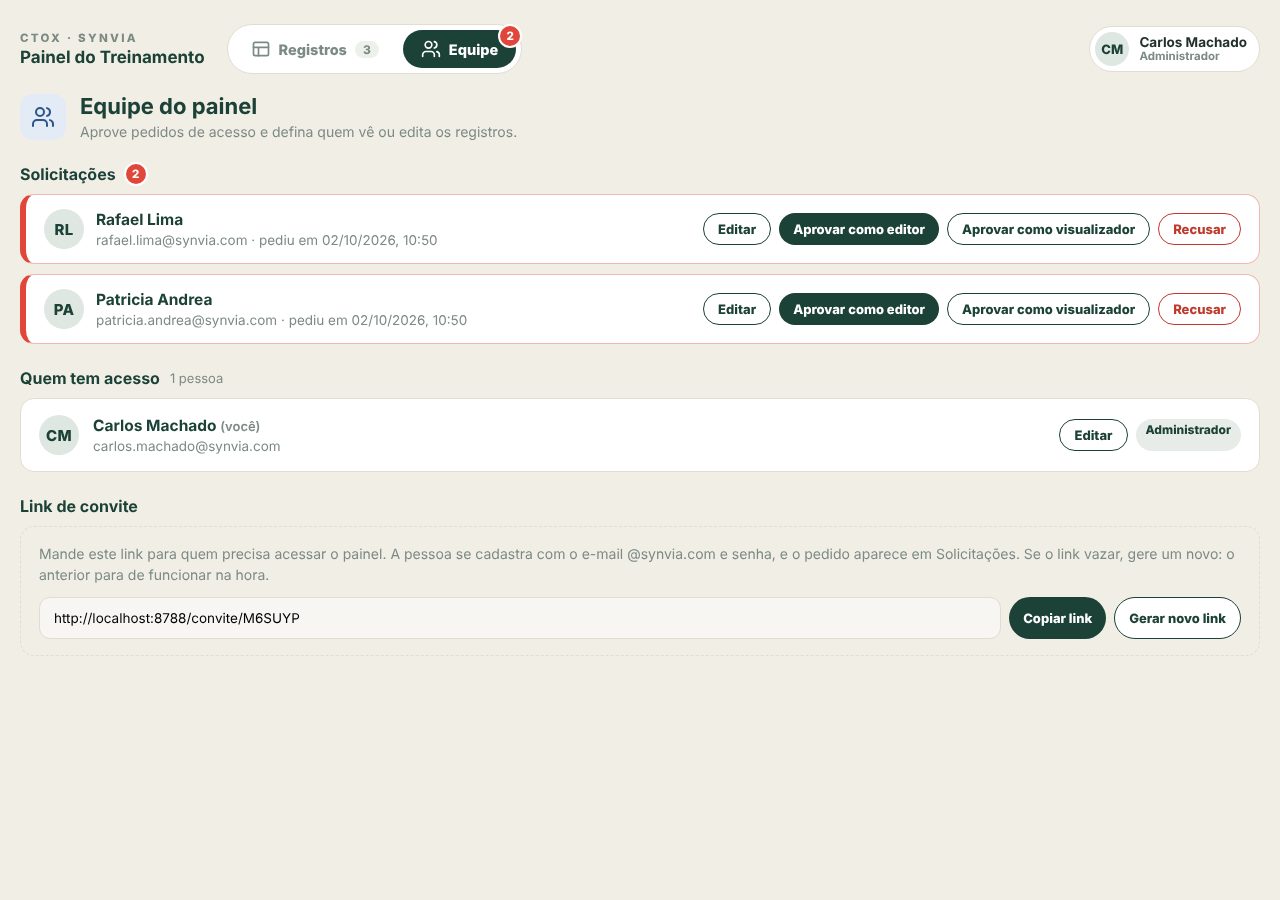This screenshot has height=900, width=1280.
Task: Click the Solicitações red count badge
Action: pyautogui.click(x=136, y=174)
